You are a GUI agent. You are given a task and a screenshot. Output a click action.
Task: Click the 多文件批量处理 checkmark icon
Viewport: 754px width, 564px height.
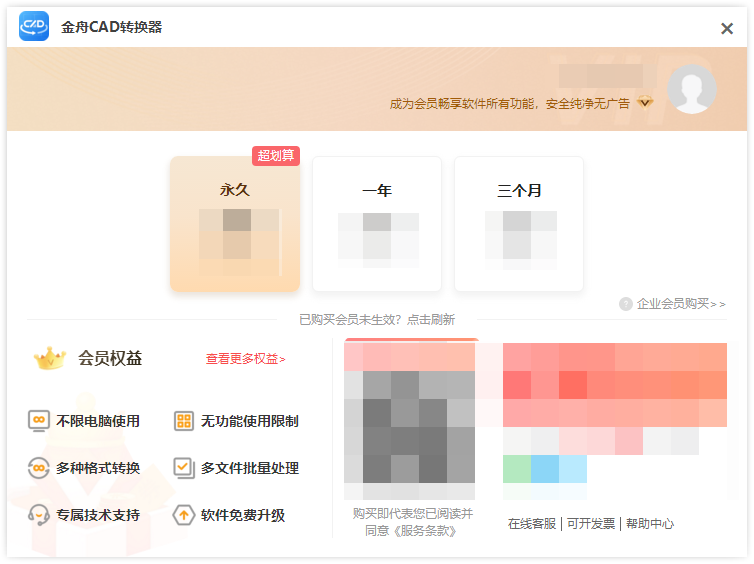click(x=184, y=468)
